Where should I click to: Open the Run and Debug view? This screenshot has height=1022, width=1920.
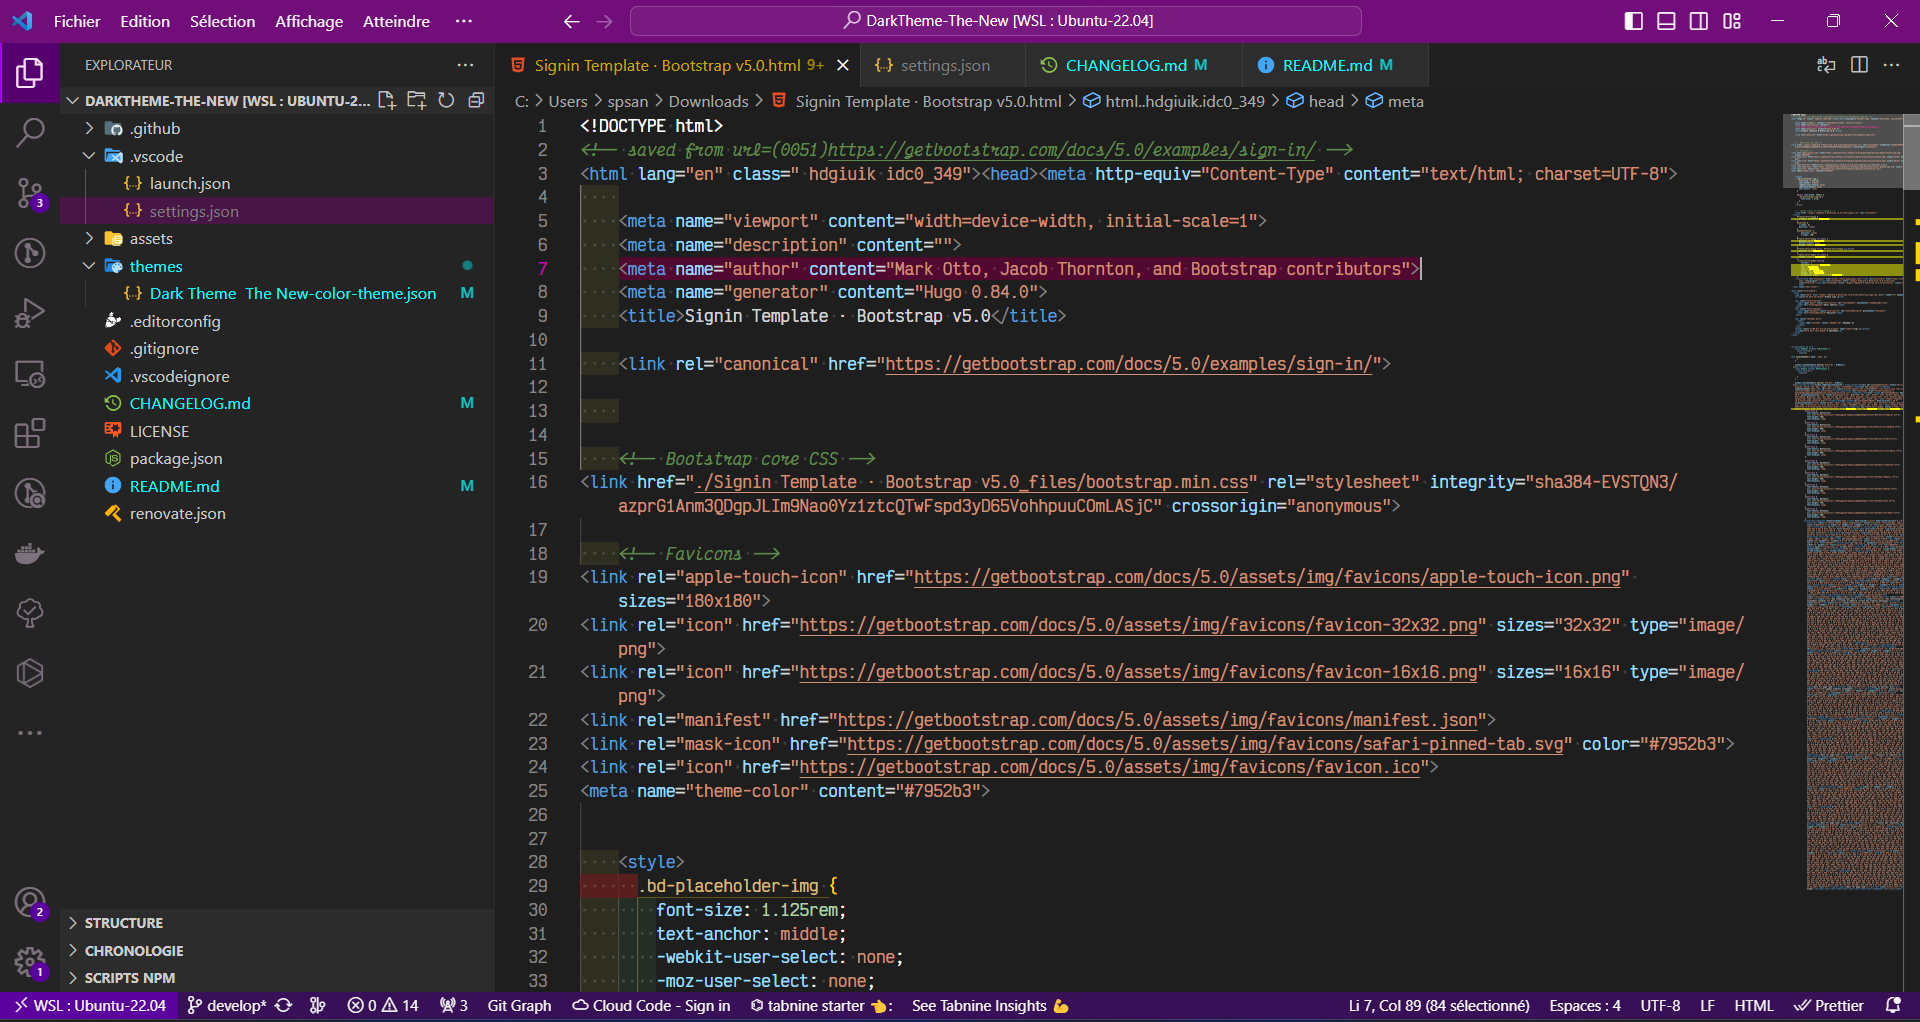click(x=30, y=313)
